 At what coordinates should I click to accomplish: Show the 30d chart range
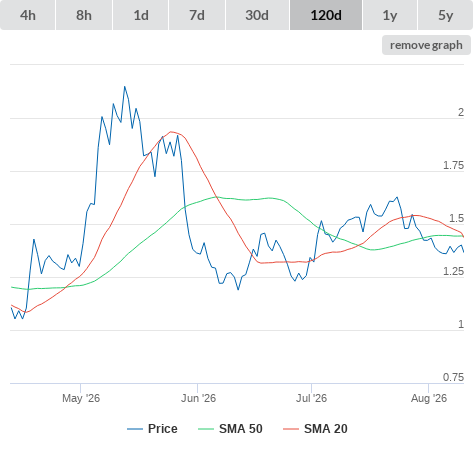(257, 15)
